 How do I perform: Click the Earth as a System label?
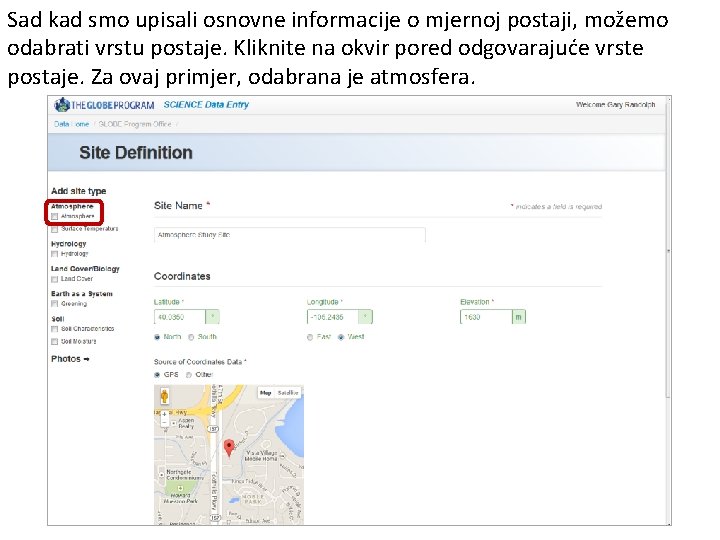(82, 294)
